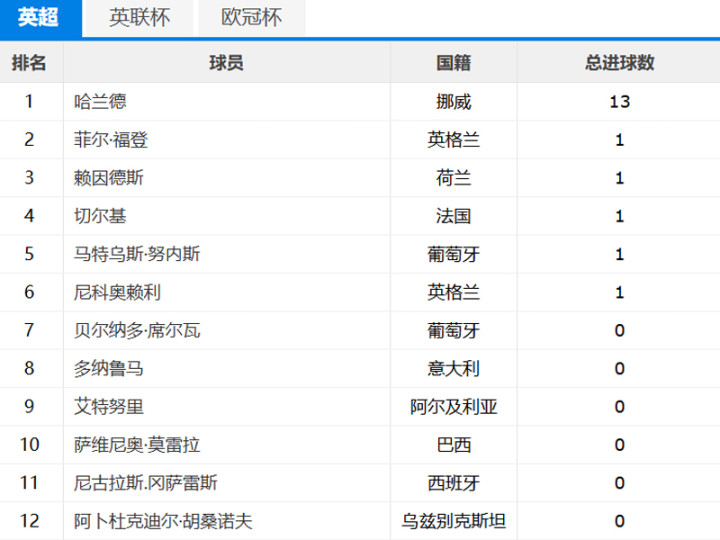Select player name 赖因德斯
This screenshot has width=720, height=540.
pos(109,178)
